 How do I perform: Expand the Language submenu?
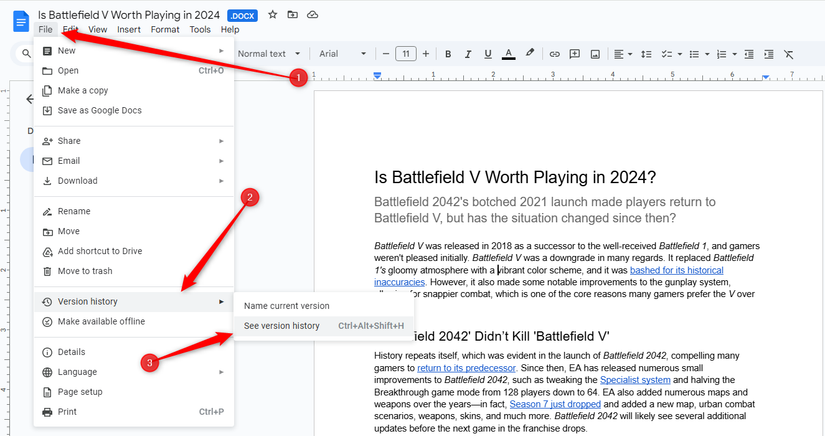[x=134, y=372]
